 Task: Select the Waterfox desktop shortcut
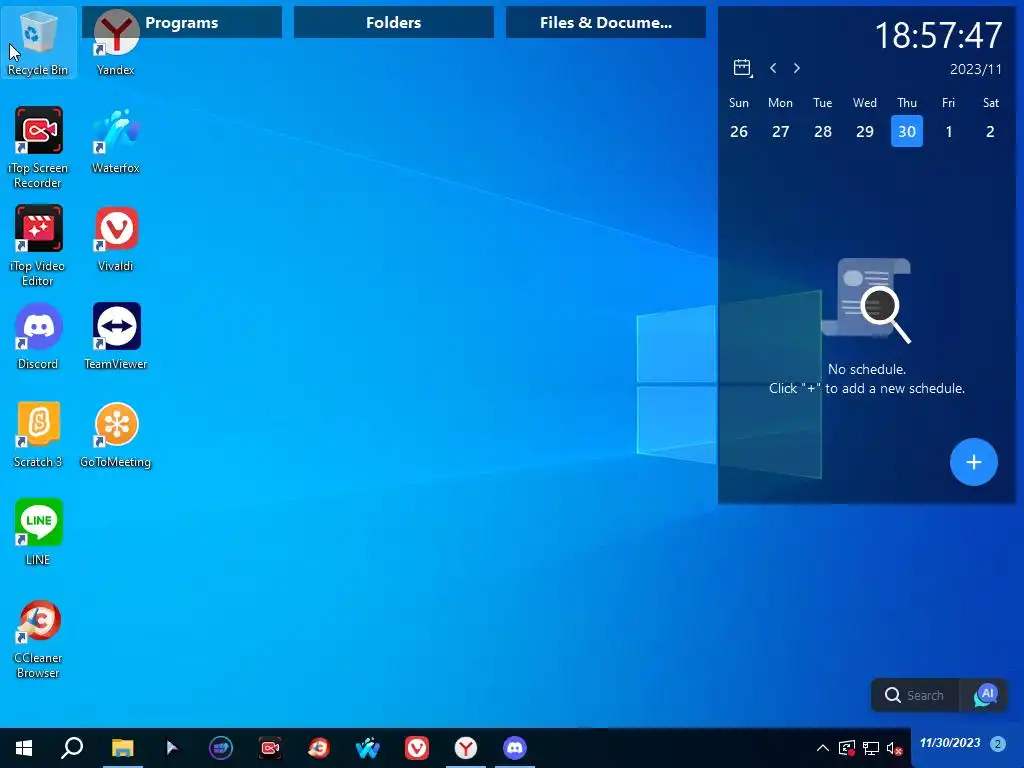pos(116,141)
